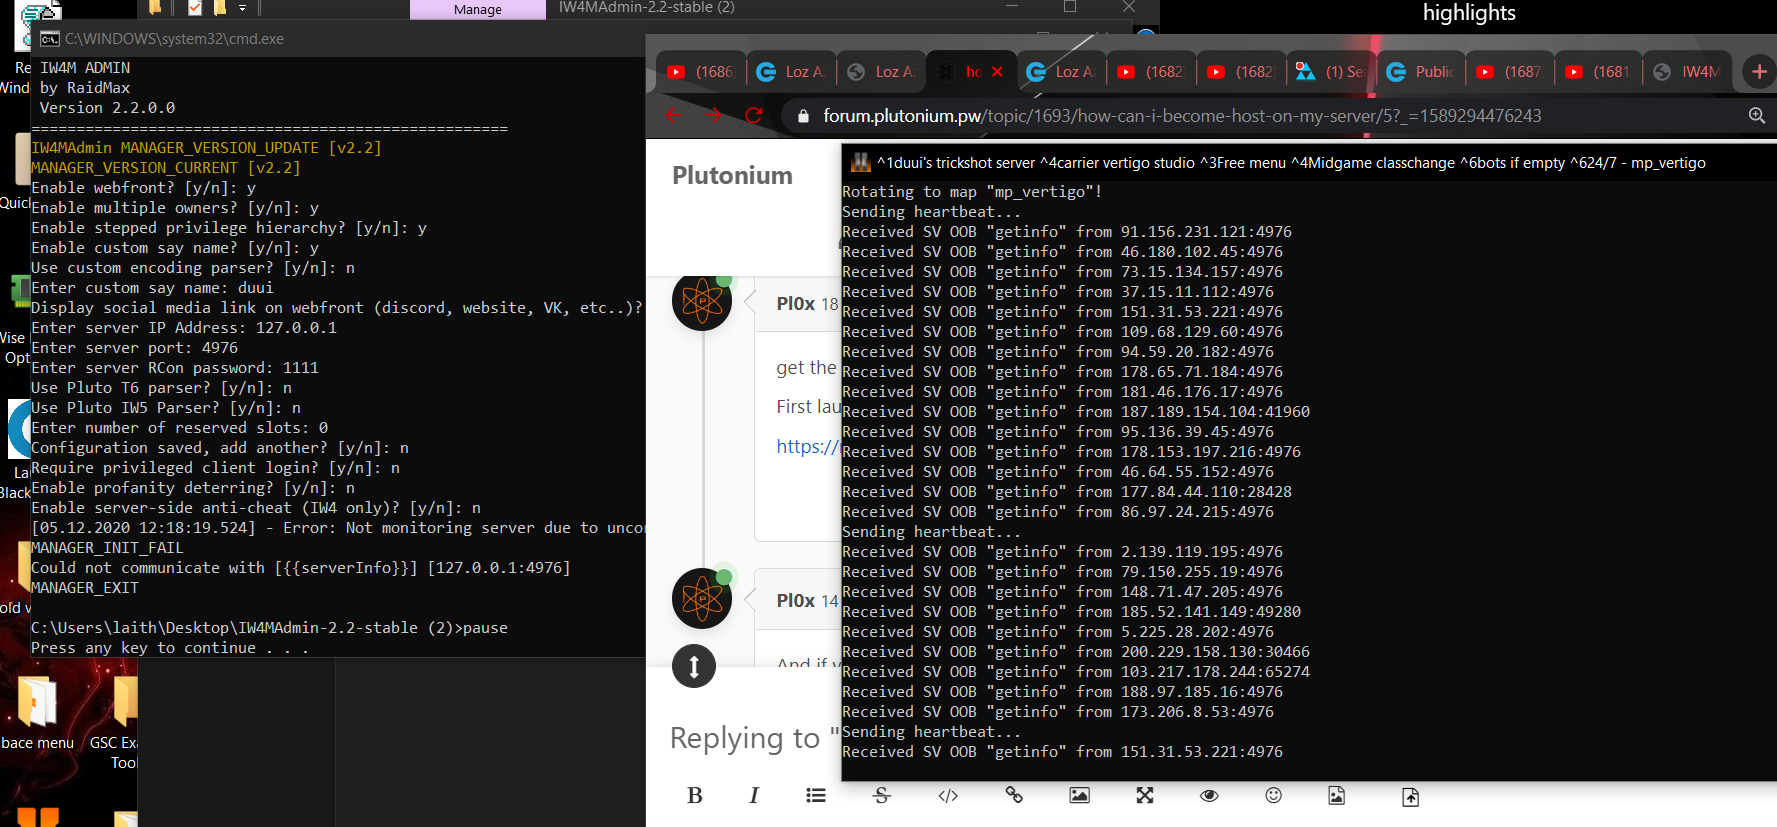Close the active forum tab
Image resolution: width=1777 pixels, height=827 pixels.
[997, 71]
